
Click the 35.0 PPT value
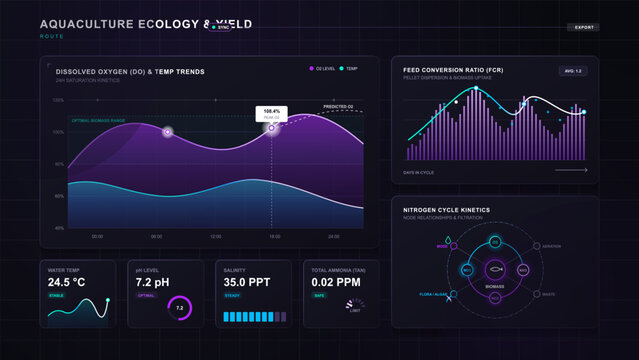(x=247, y=282)
